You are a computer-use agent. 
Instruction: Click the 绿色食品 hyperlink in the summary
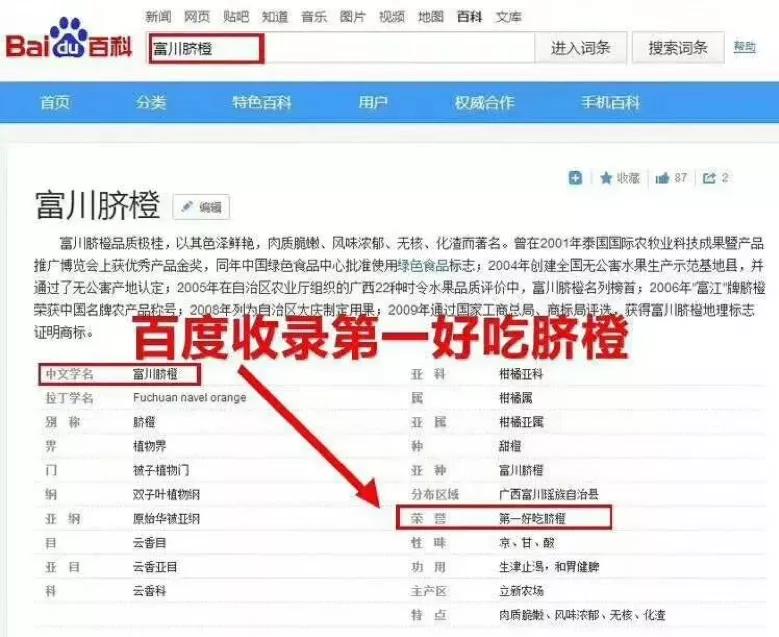click(423, 265)
